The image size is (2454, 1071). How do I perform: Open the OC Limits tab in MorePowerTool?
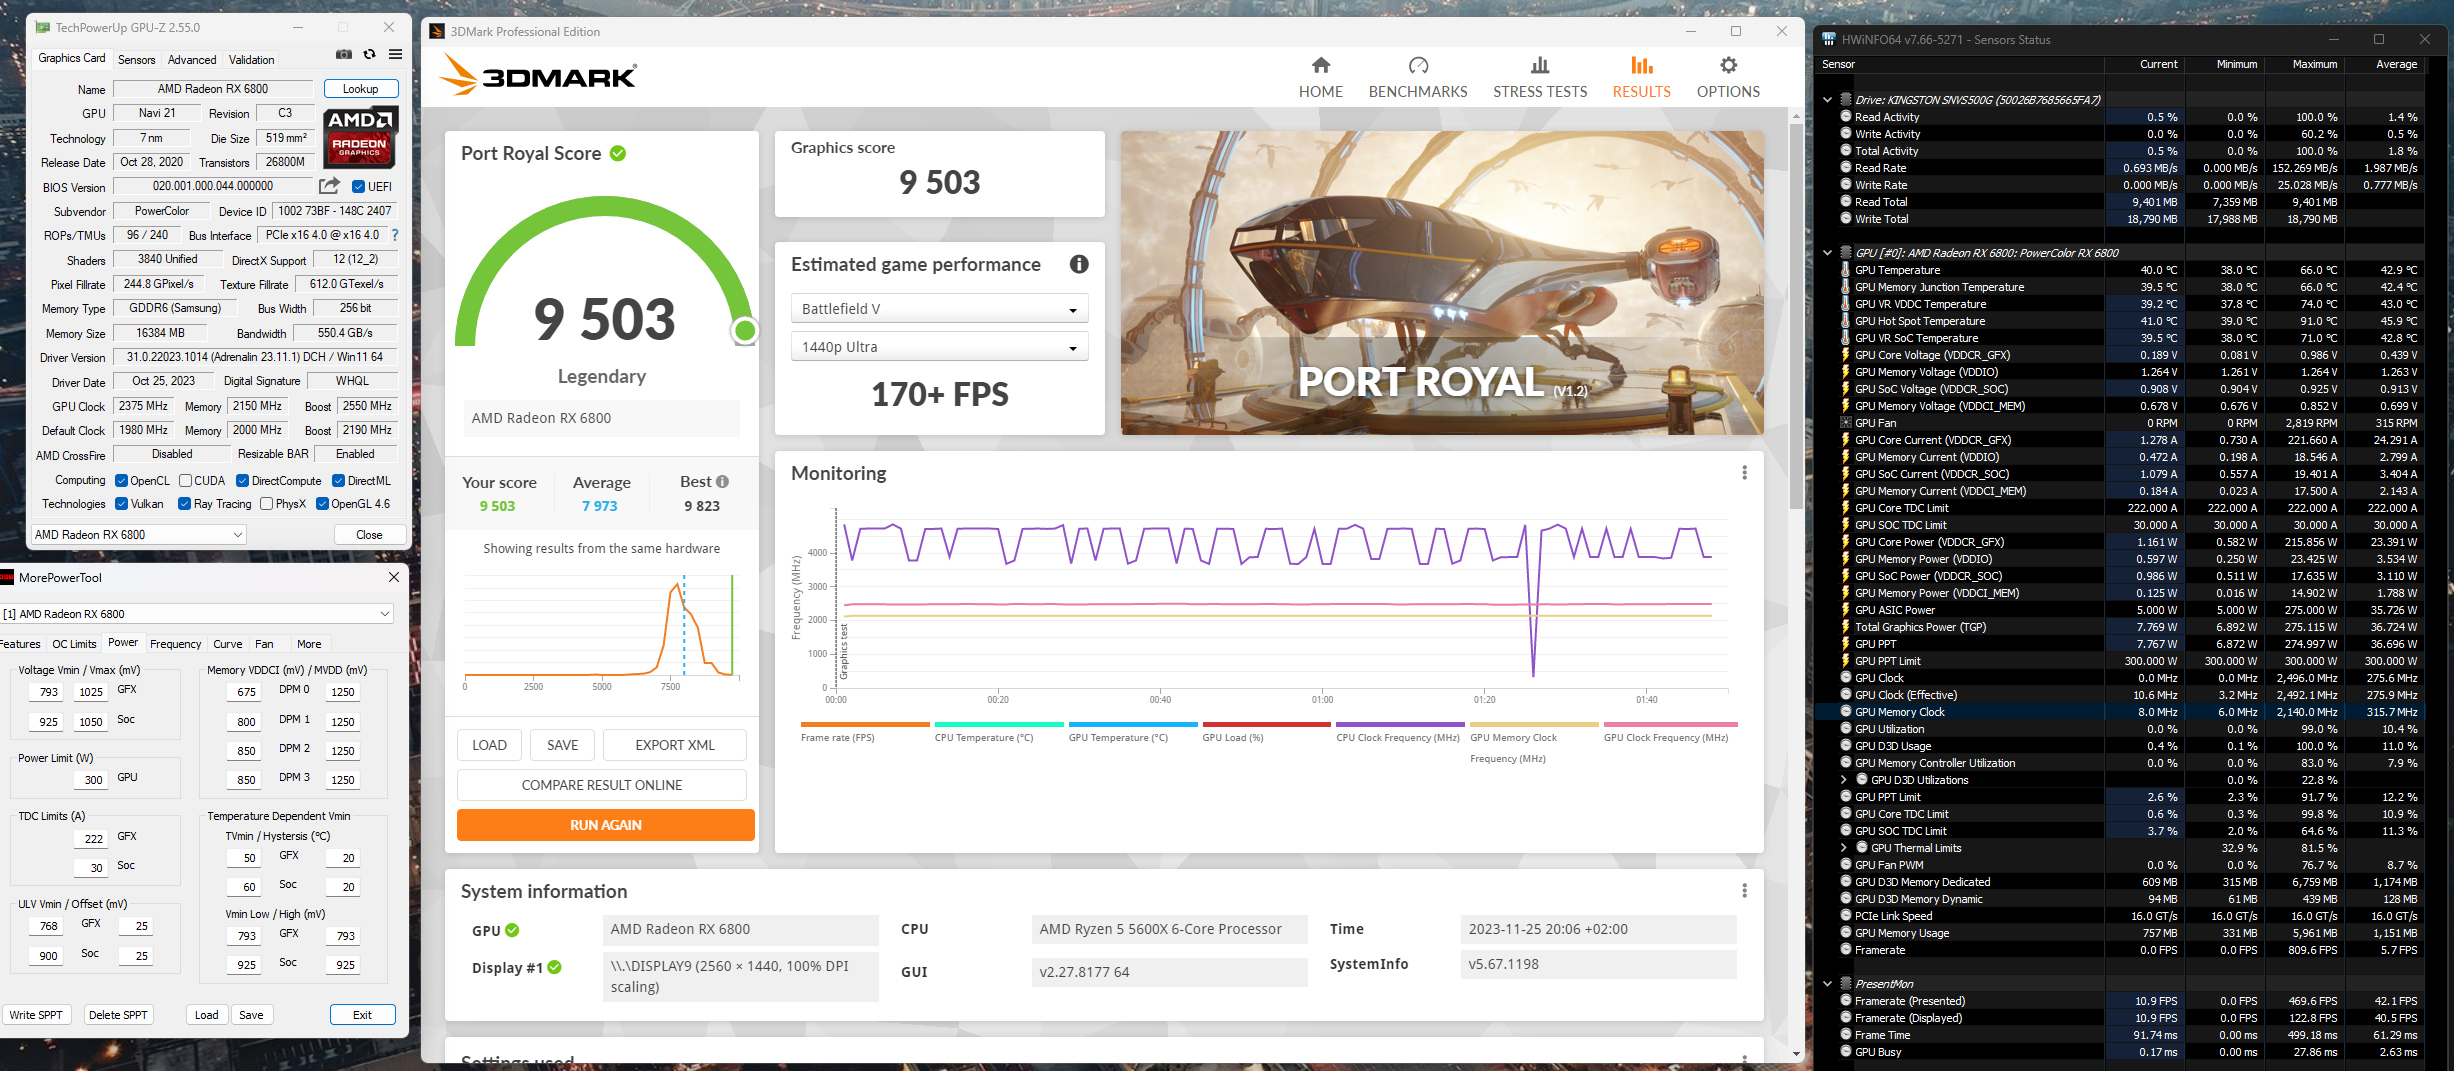(74, 644)
